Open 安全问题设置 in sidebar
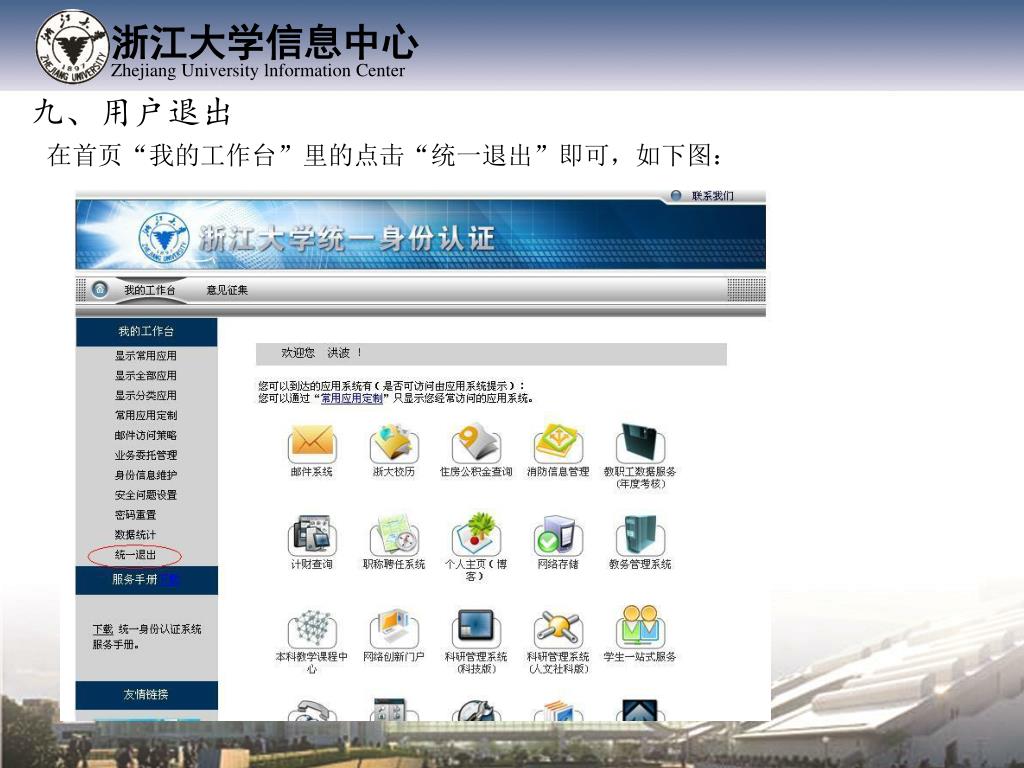This screenshot has width=1024, height=768. click(x=146, y=495)
